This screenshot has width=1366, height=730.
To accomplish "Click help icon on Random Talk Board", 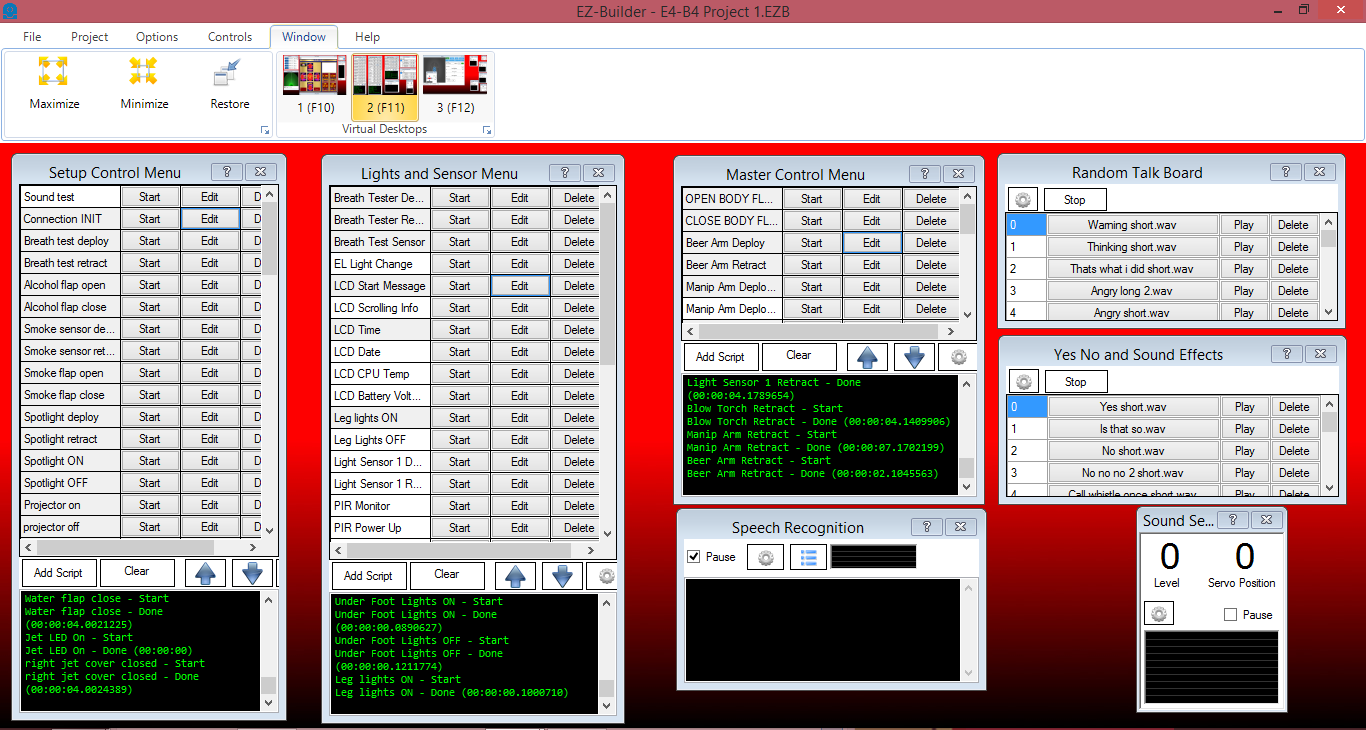I will (1285, 172).
